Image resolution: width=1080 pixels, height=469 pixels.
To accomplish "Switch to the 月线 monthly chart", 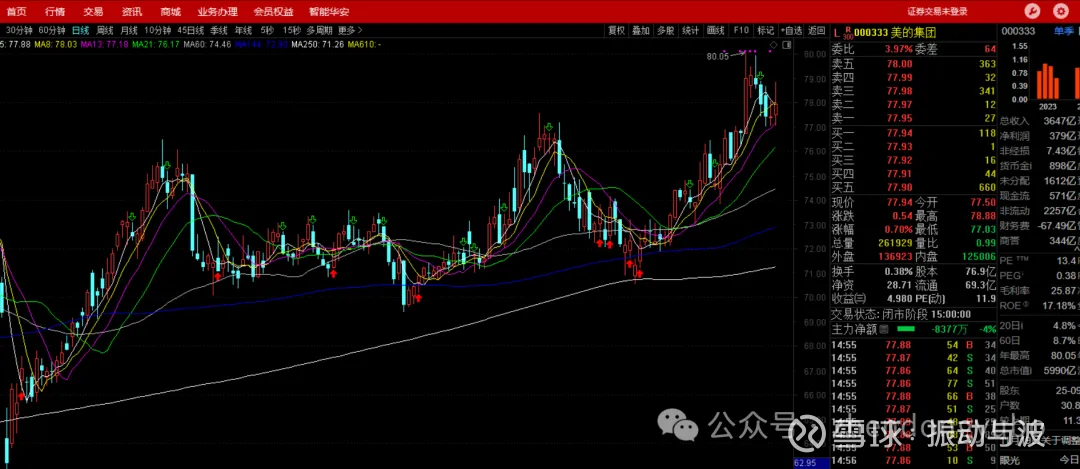I will (129, 30).
